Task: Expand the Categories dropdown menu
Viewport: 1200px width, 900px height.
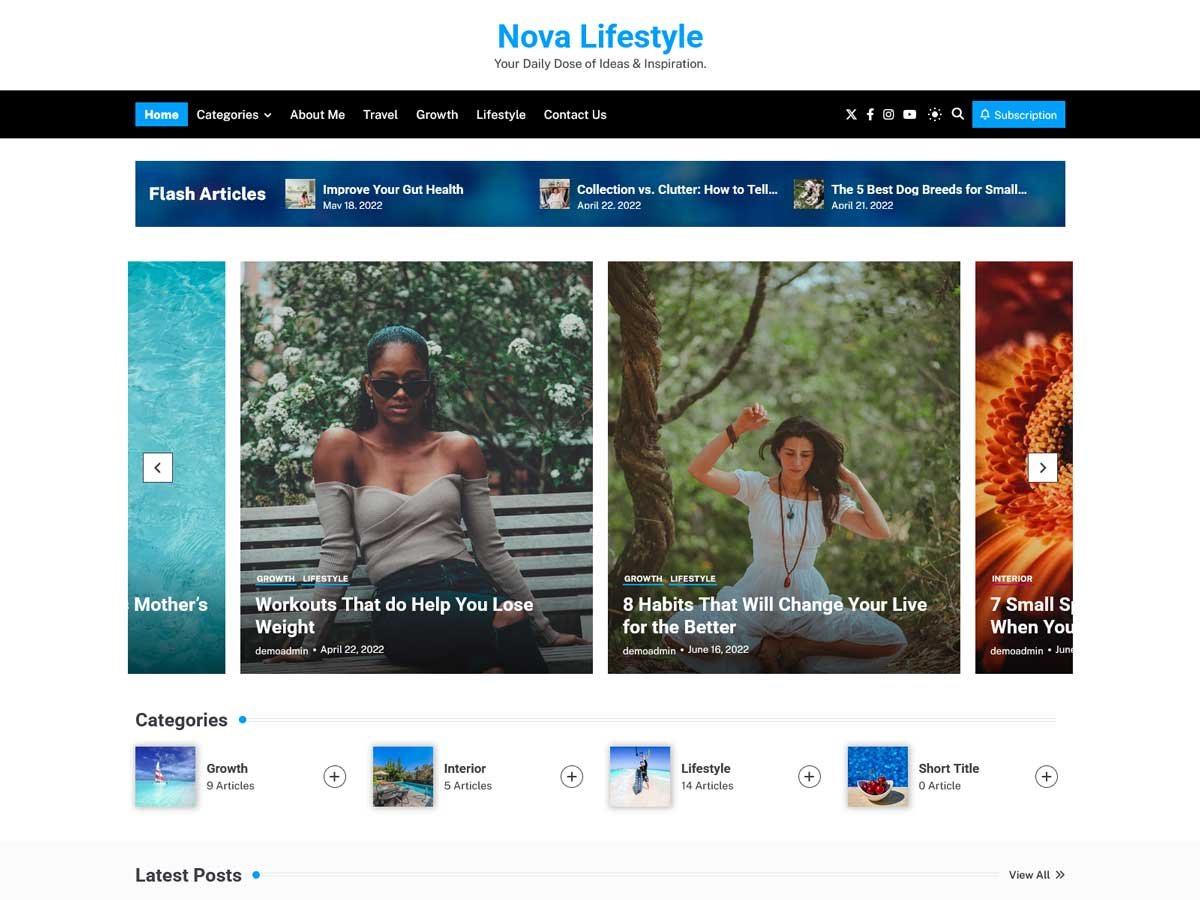Action: [233, 115]
